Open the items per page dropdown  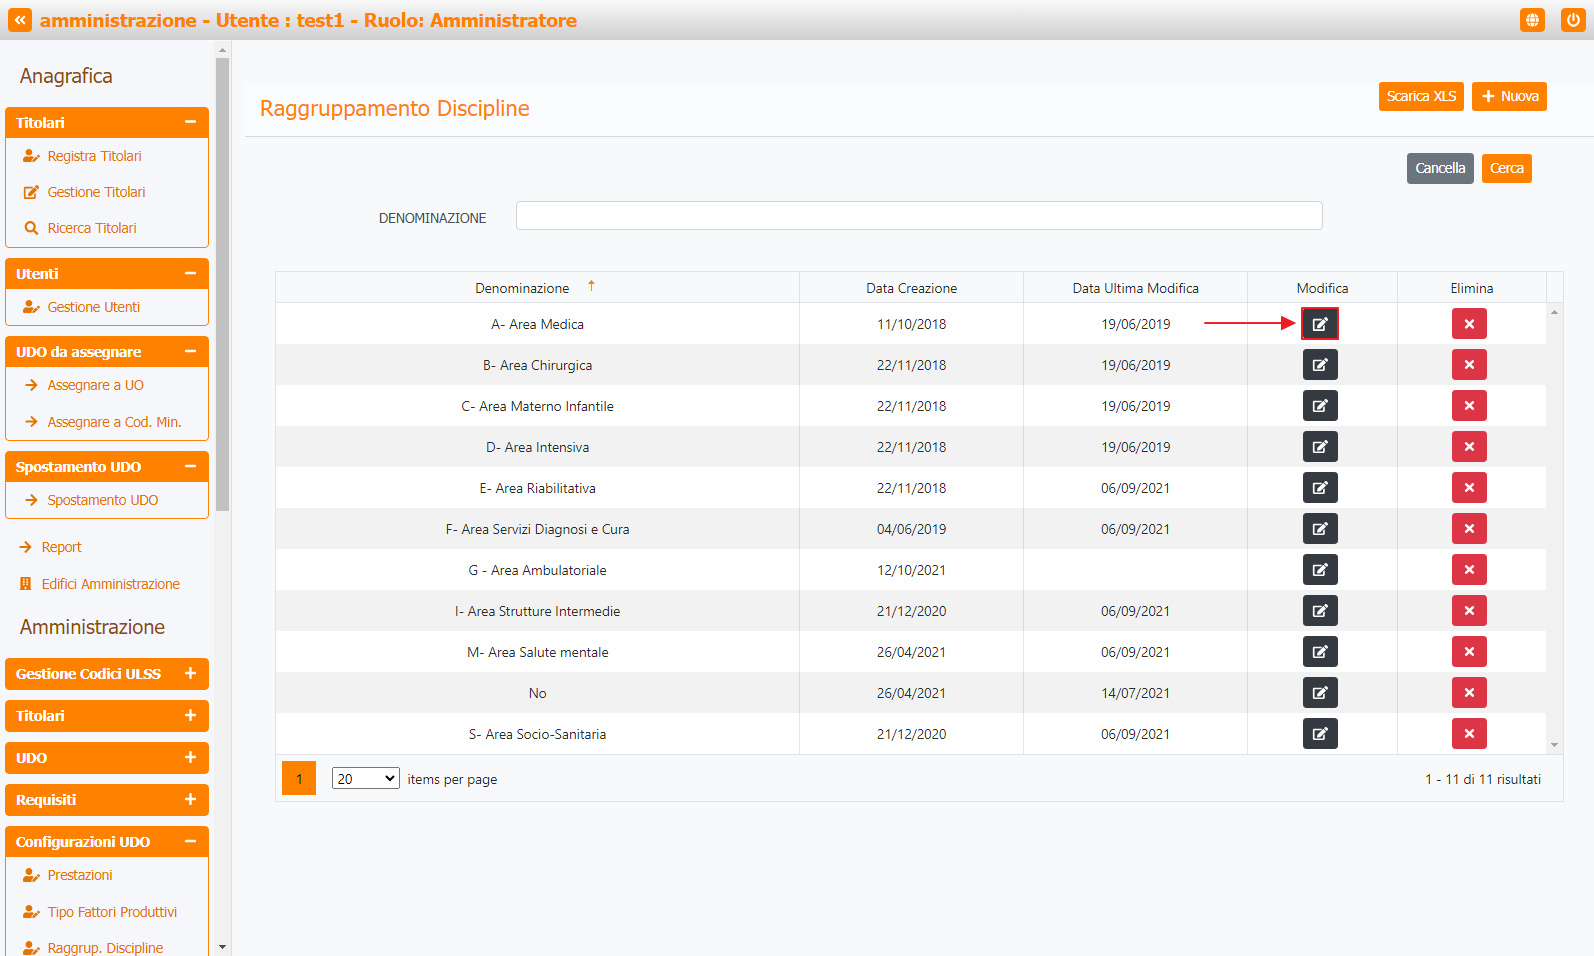[365, 779]
